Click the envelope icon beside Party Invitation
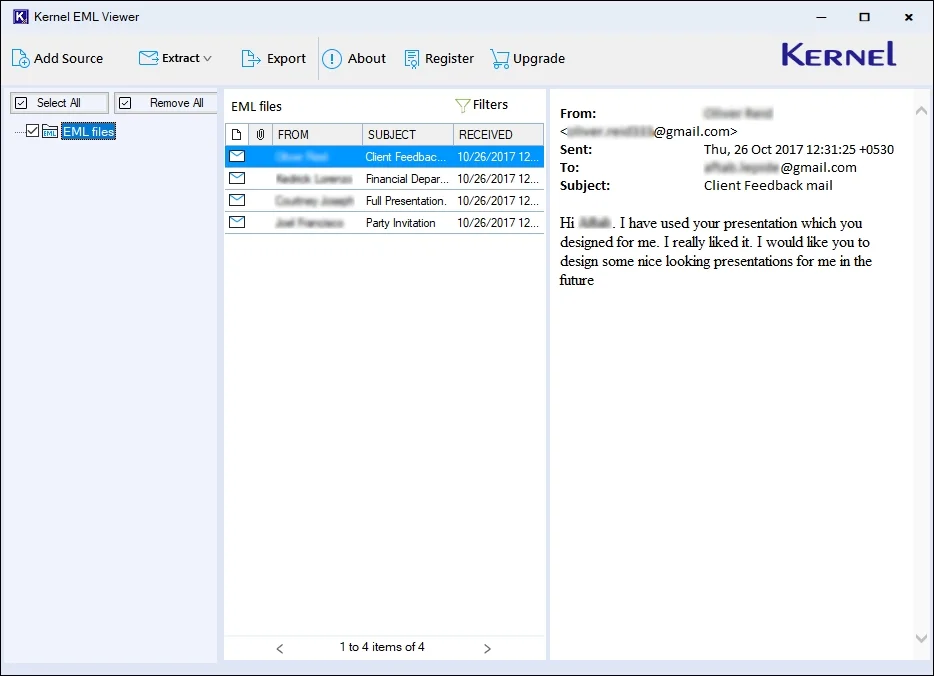 [237, 222]
